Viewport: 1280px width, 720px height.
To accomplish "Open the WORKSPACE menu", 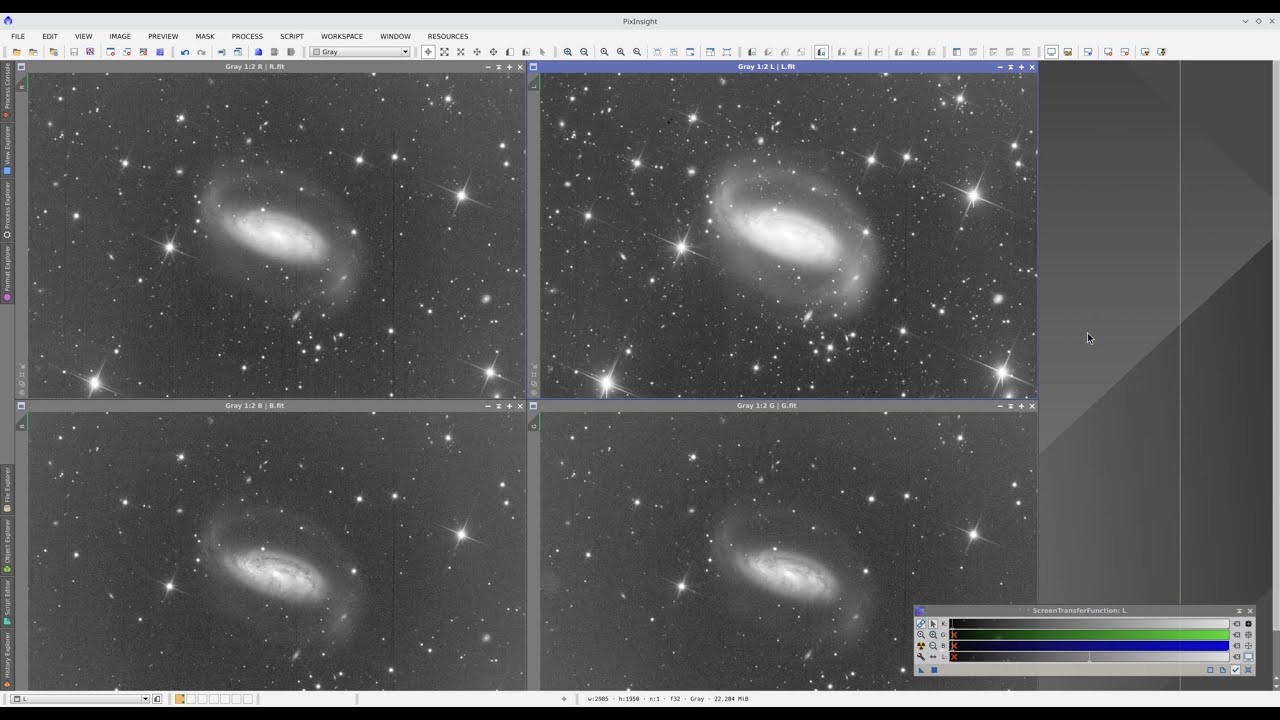I will 342,36.
